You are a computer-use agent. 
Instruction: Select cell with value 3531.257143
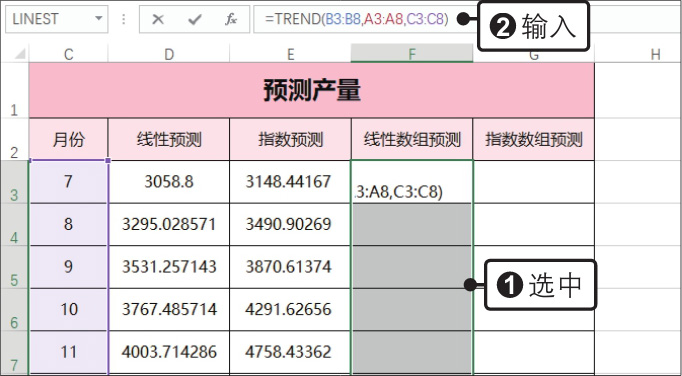tap(169, 267)
